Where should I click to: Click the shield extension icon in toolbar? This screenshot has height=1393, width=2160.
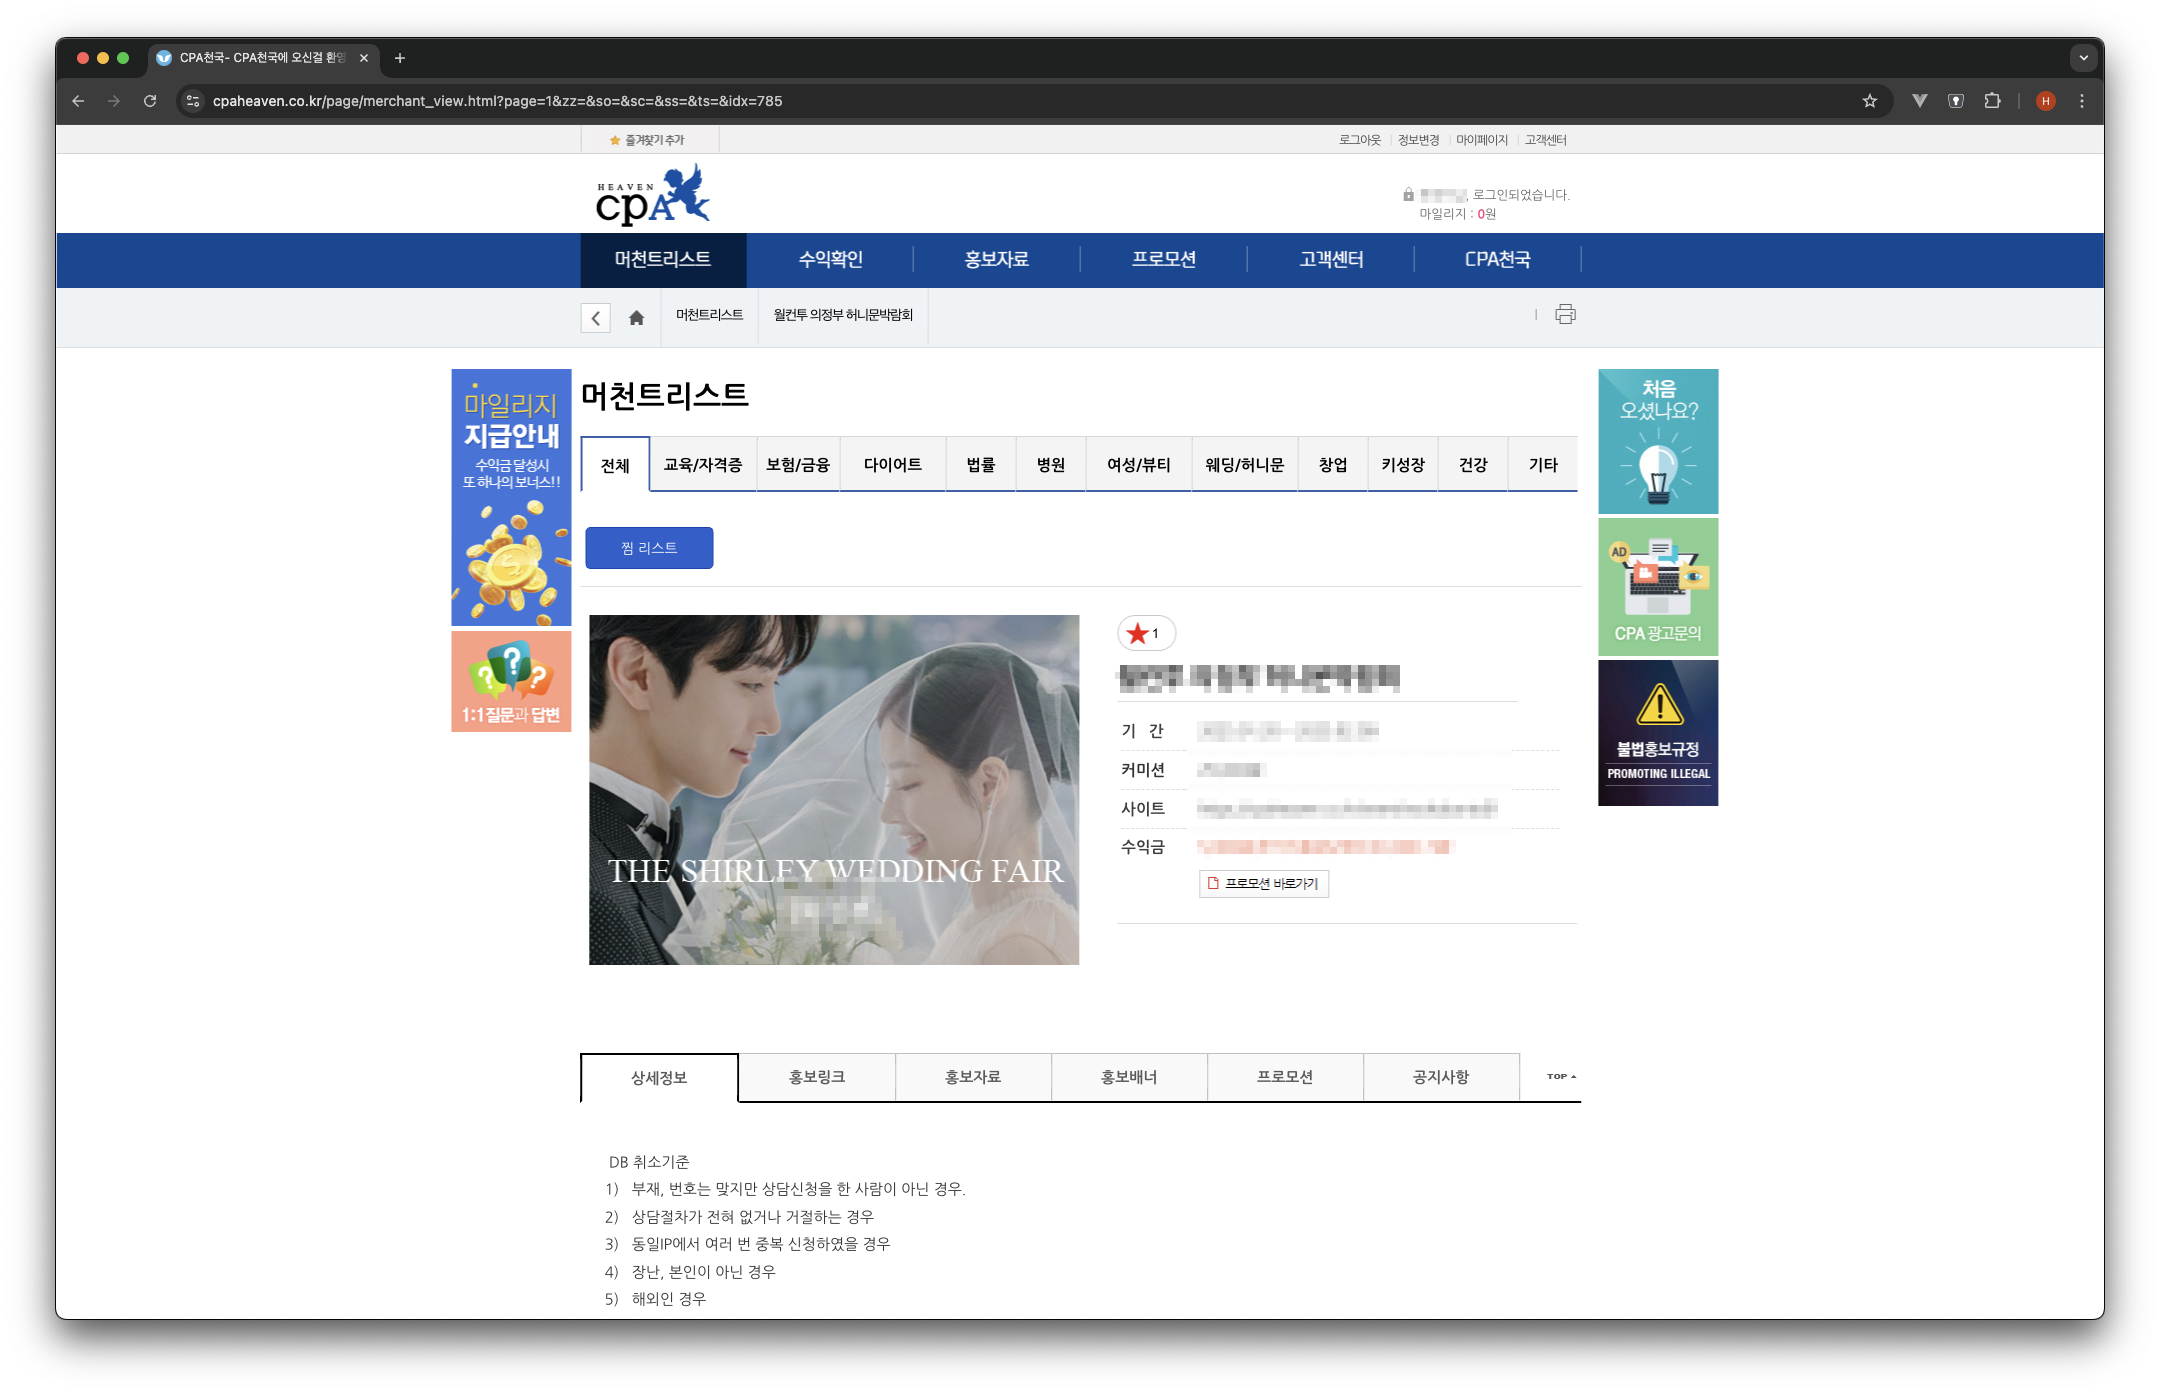point(1956,101)
